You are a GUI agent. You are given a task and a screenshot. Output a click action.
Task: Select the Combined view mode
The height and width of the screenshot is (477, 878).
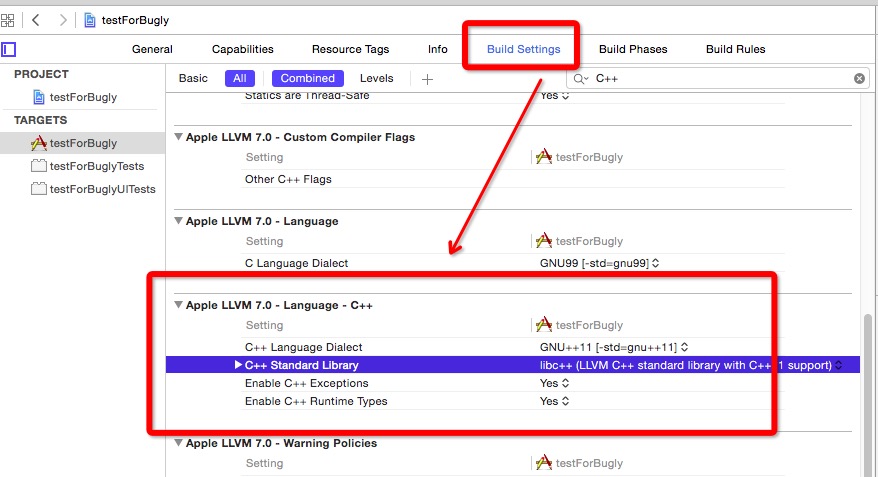307,78
